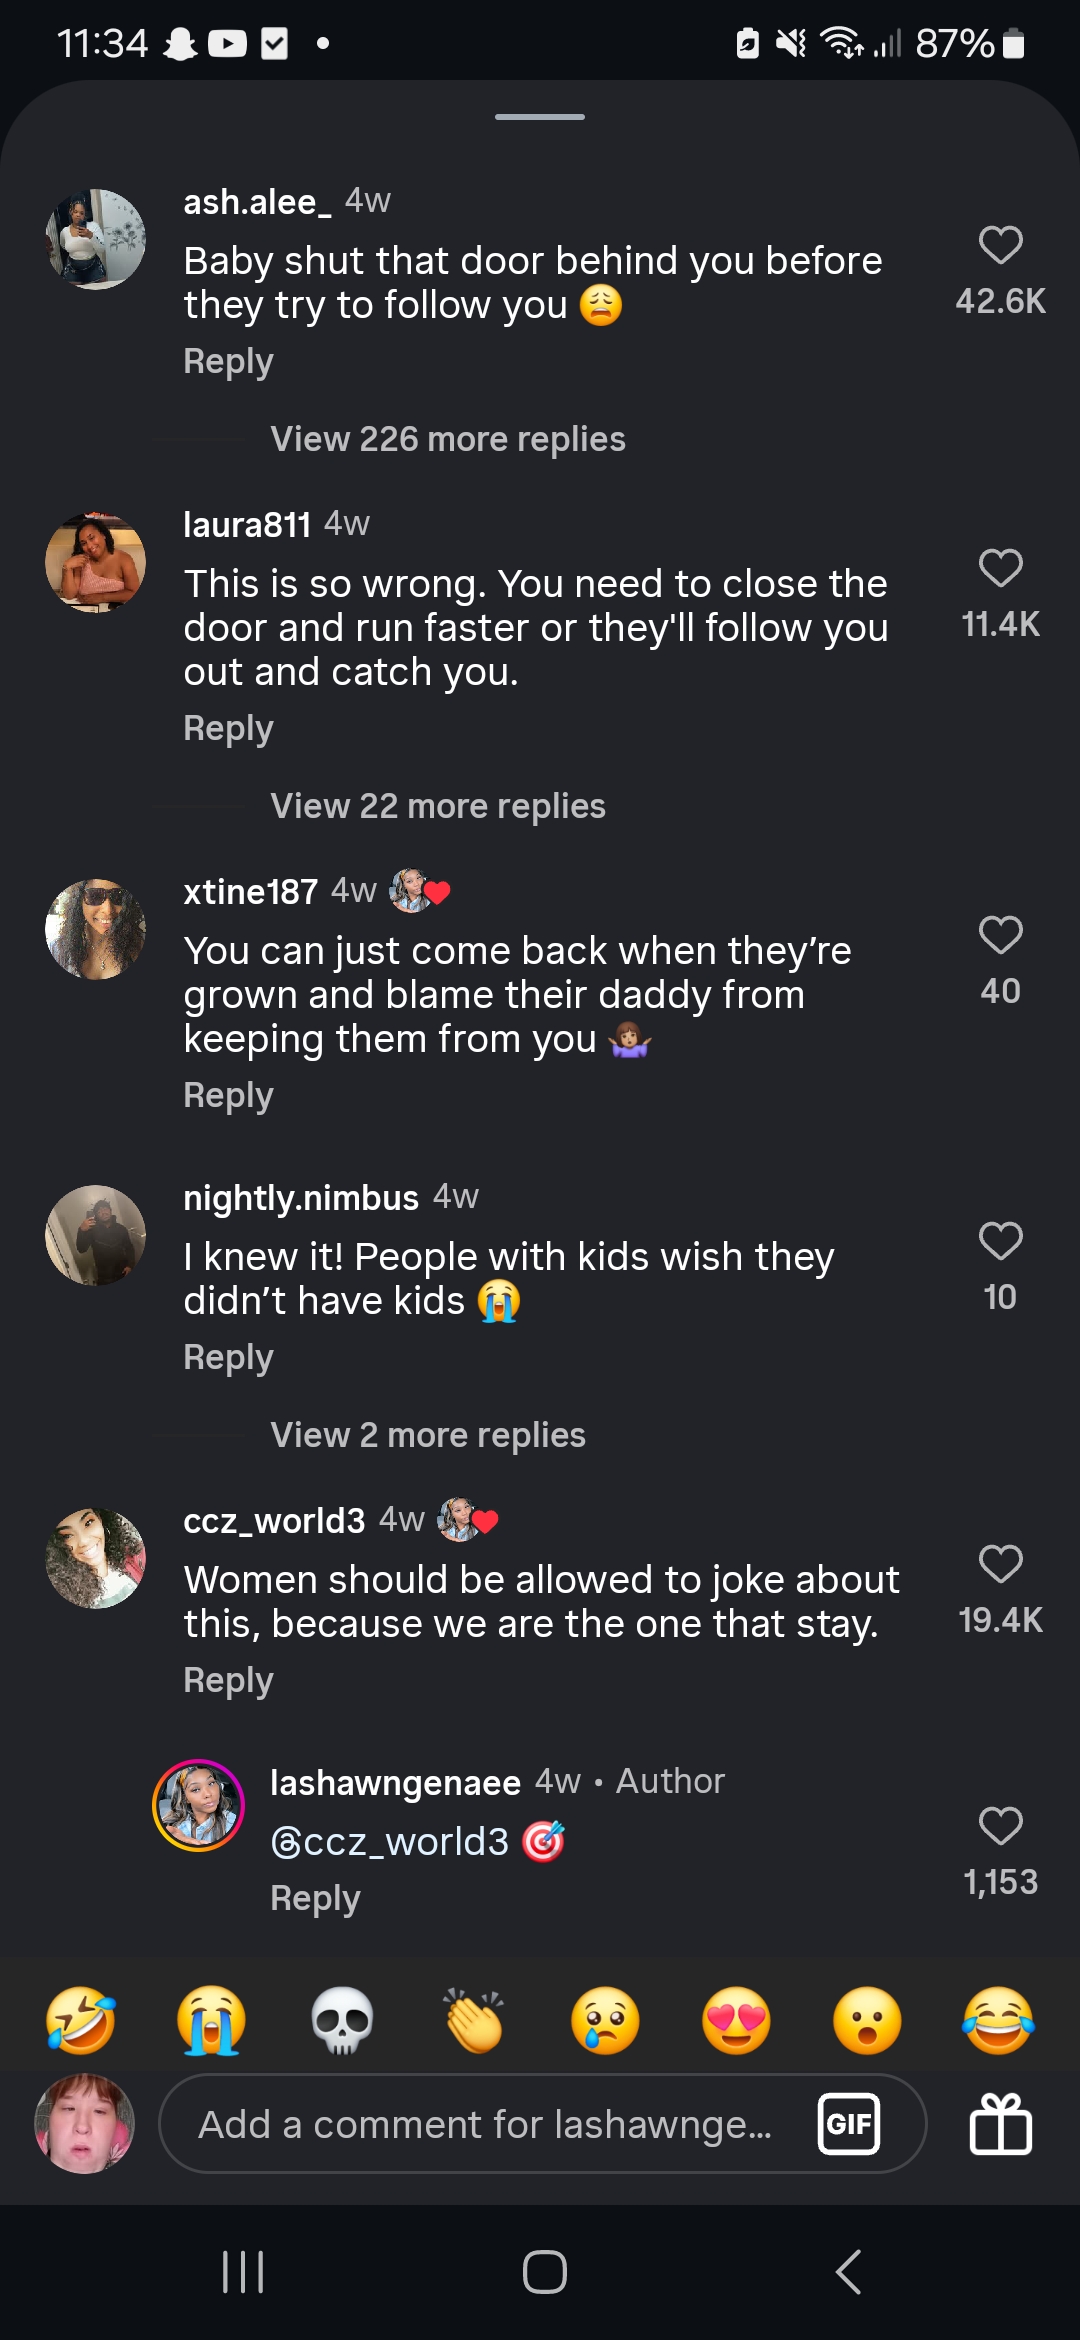The width and height of the screenshot is (1080, 2340).
Task: Toggle like on ccz_world3's comment
Action: coord(1000,1565)
